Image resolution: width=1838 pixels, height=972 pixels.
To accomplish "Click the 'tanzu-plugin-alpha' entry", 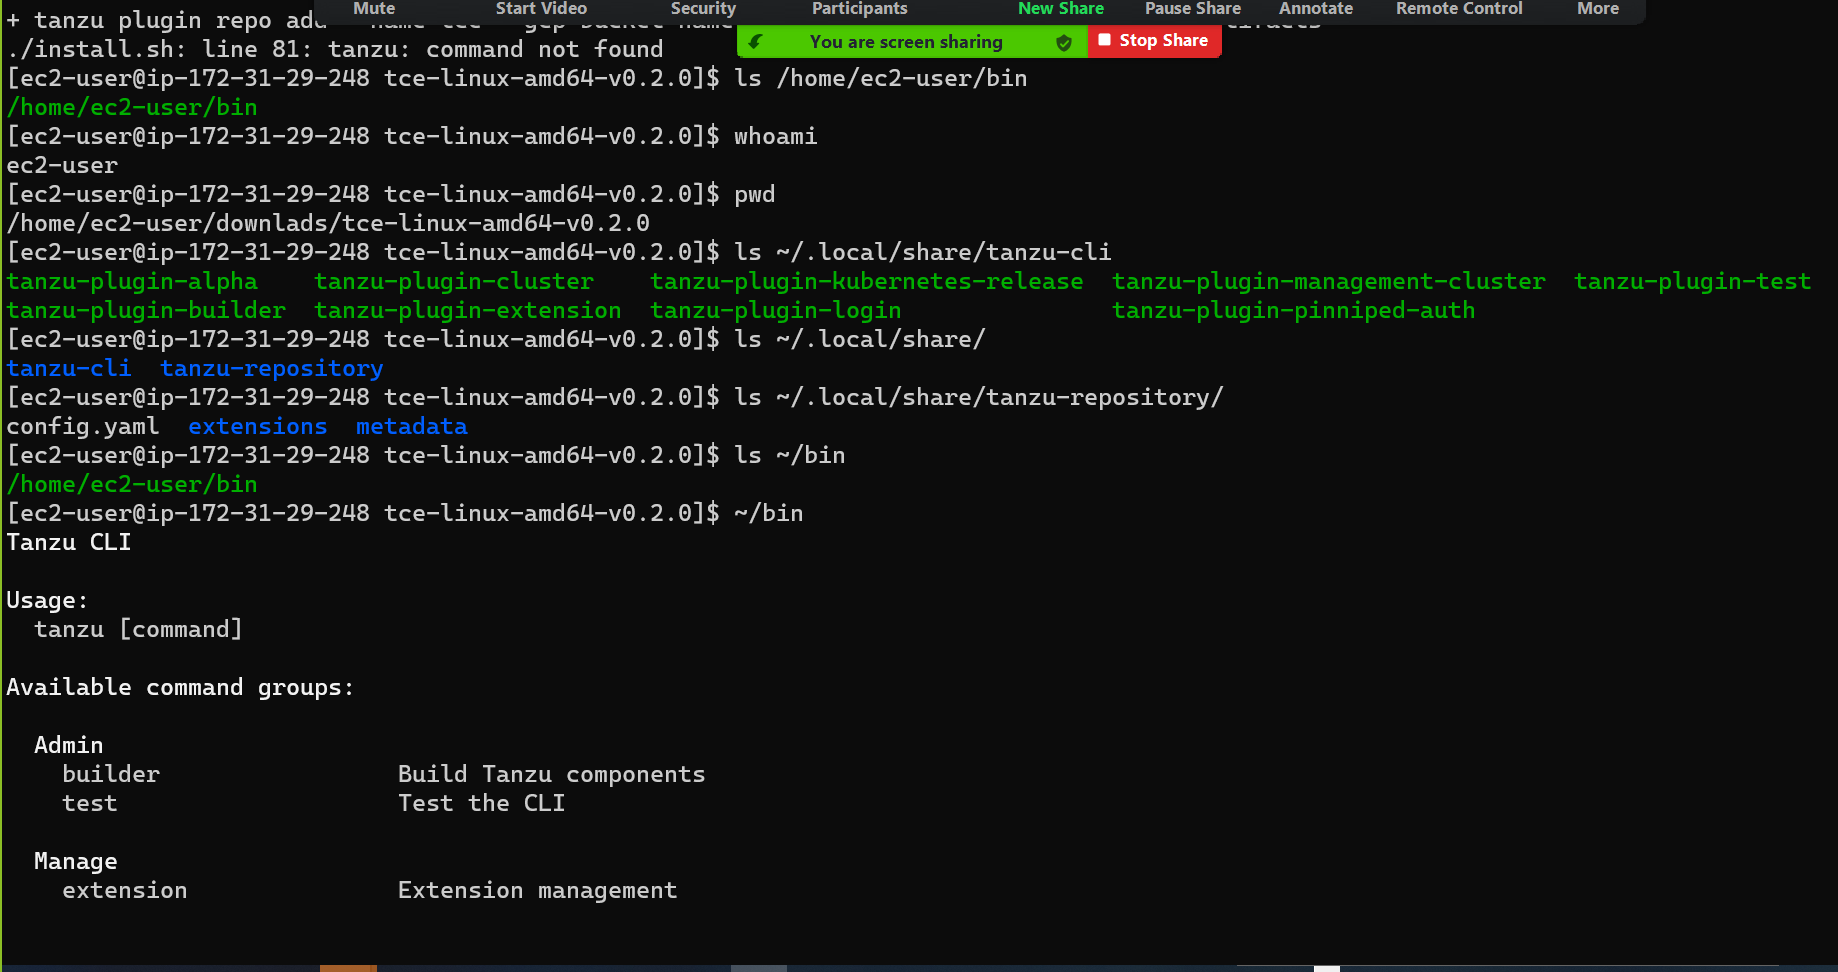I will 132,282.
